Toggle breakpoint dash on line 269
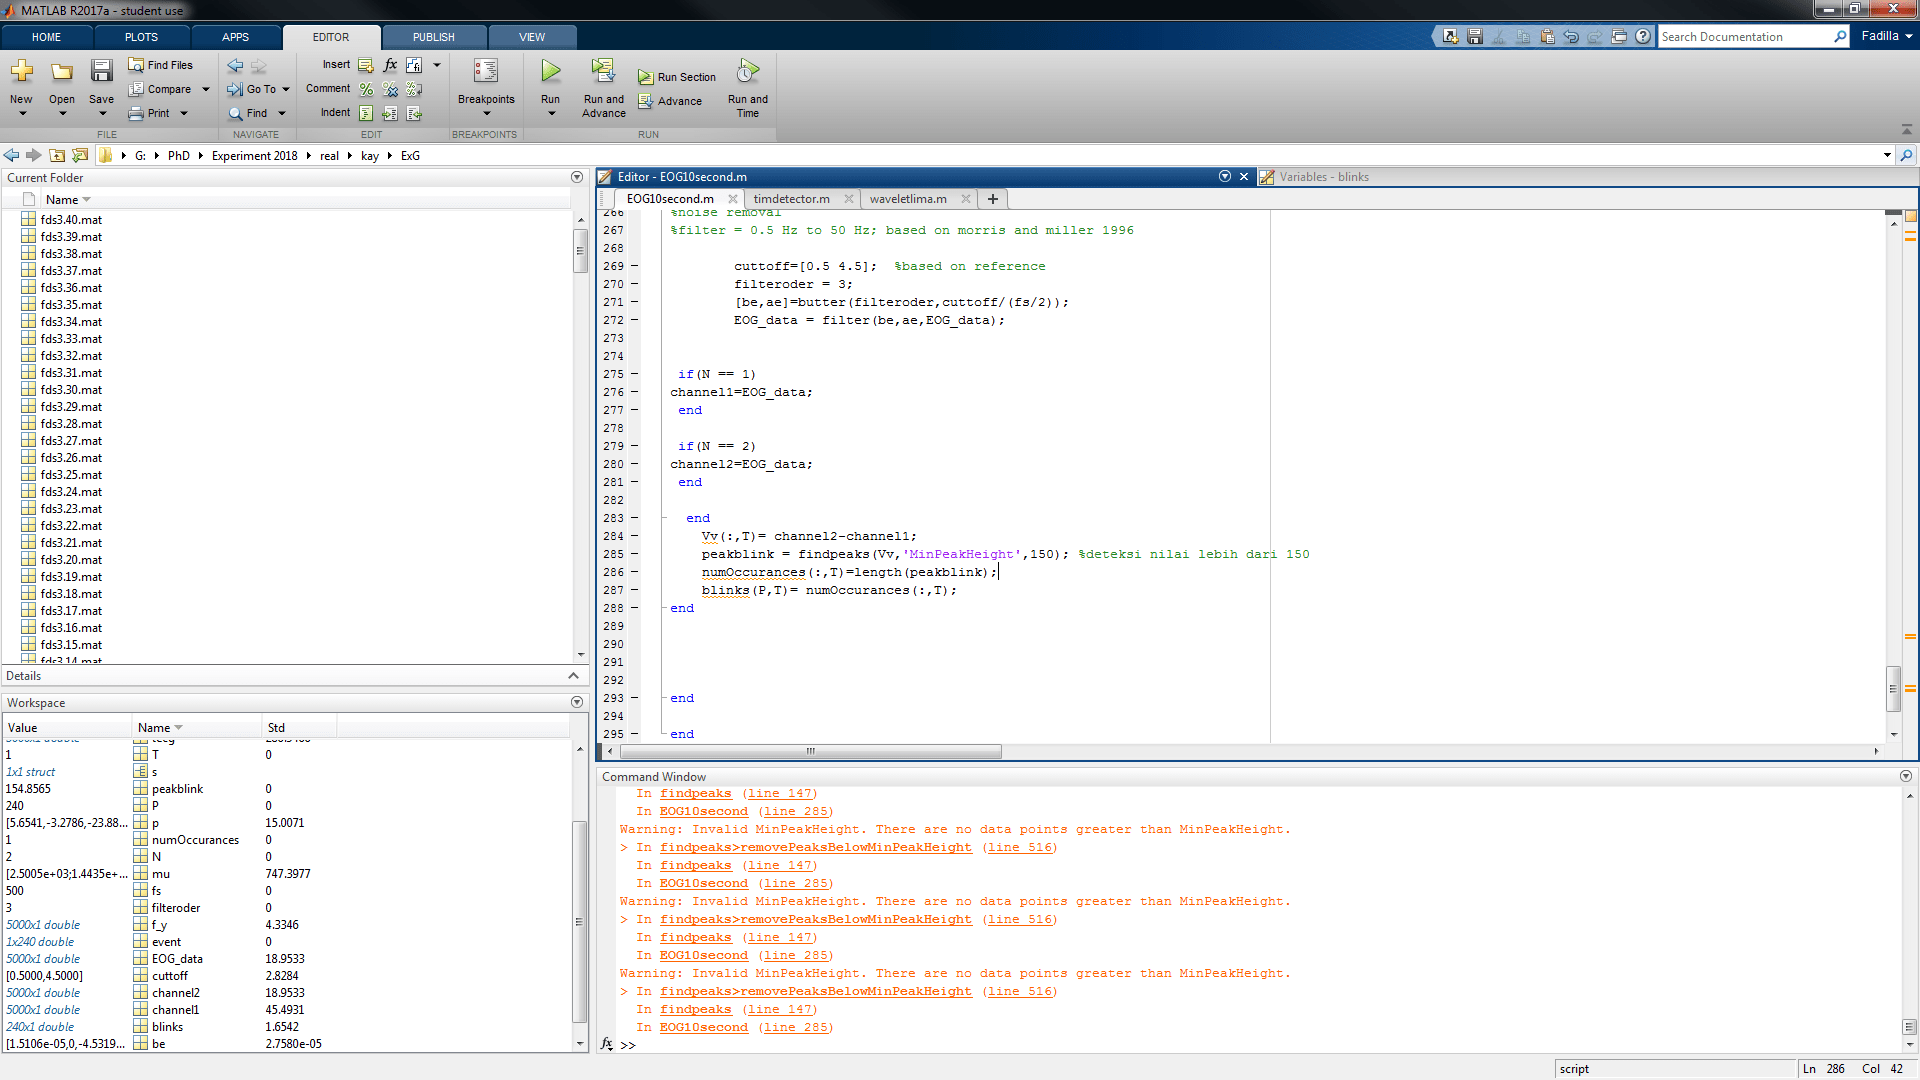 tap(634, 266)
